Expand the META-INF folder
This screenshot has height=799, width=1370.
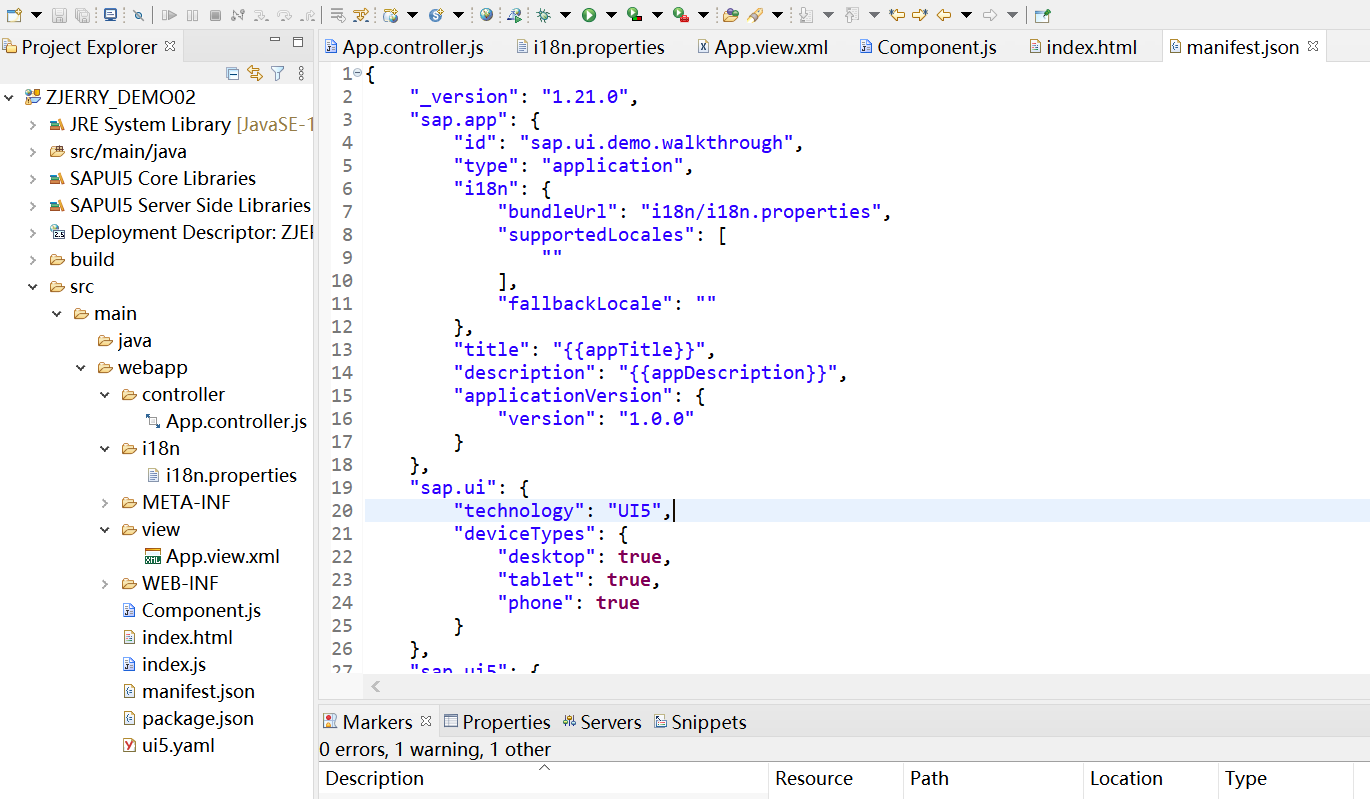pos(106,502)
